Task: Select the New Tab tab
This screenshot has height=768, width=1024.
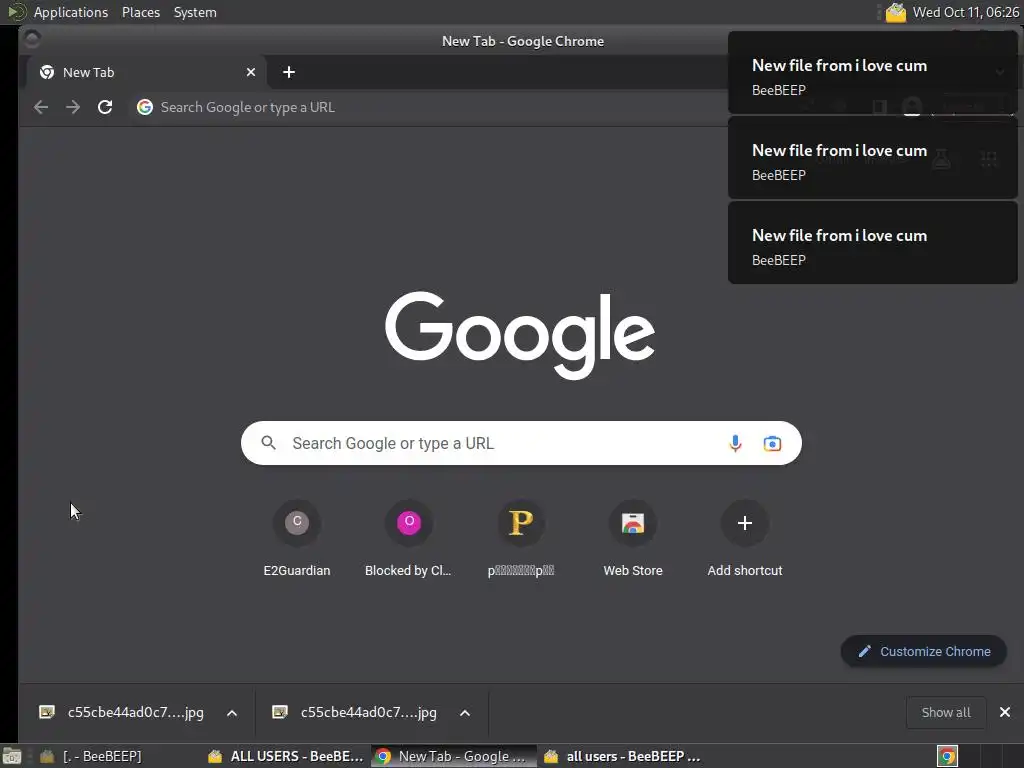Action: [x=145, y=72]
